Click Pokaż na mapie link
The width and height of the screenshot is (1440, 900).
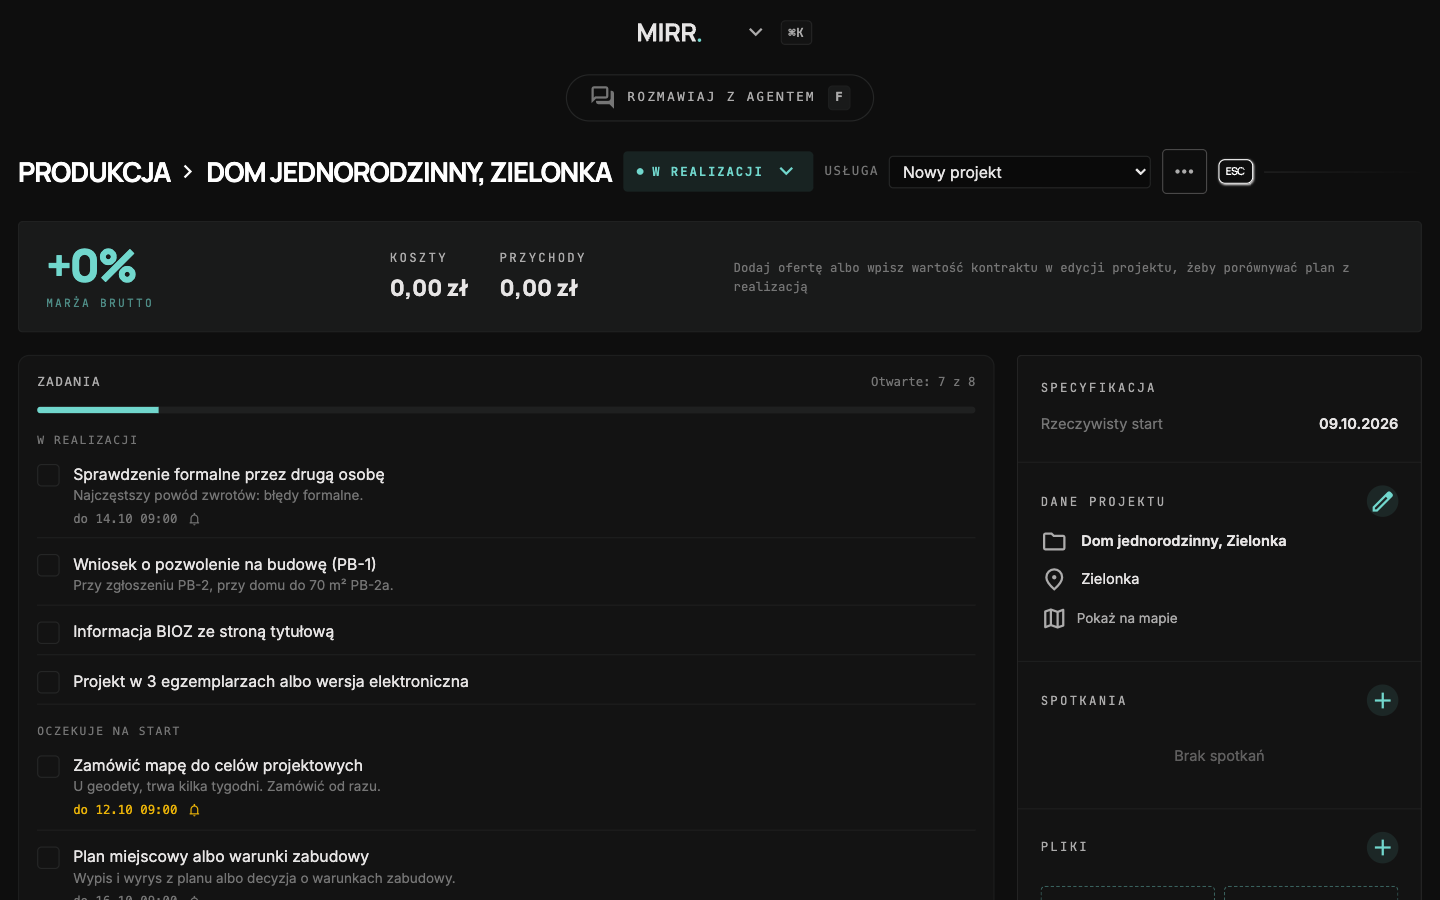(x=1127, y=618)
